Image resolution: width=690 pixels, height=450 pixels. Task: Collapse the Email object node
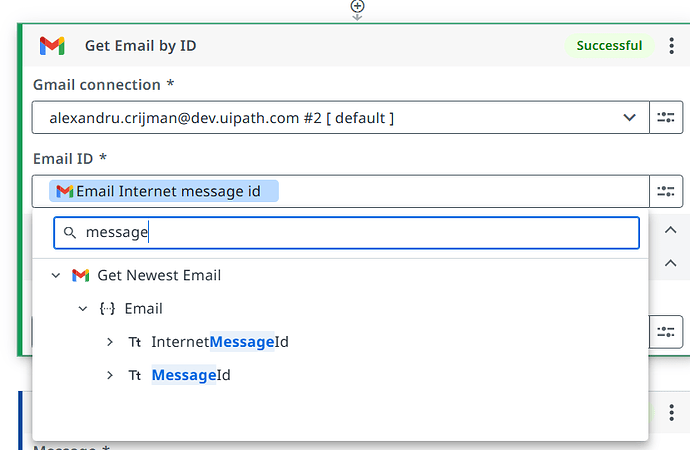click(x=83, y=309)
